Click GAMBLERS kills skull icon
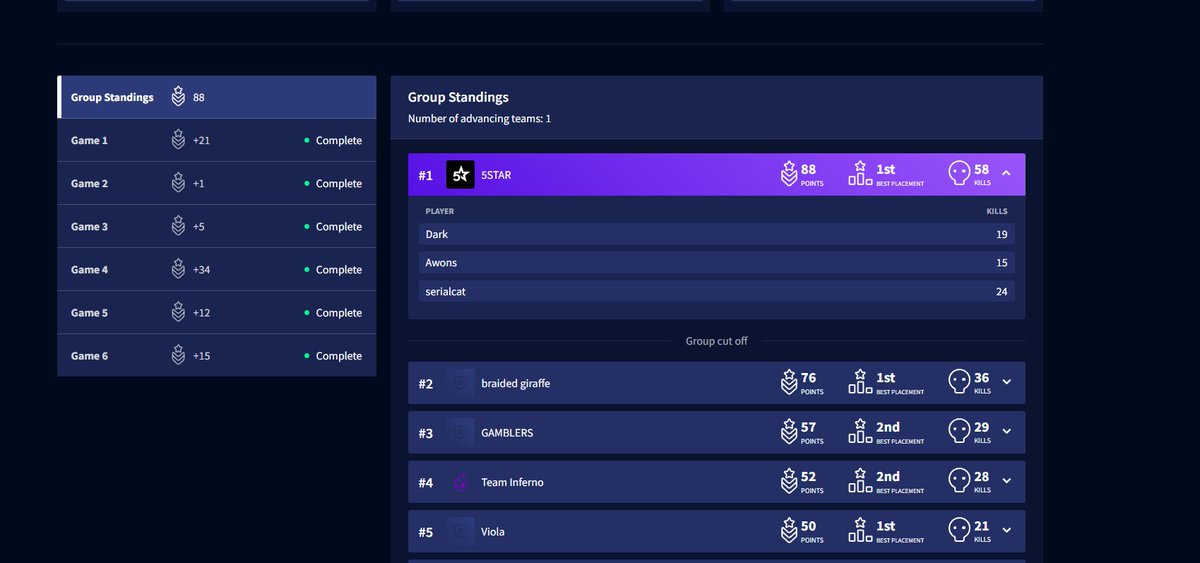 click(x=959, y=431)
